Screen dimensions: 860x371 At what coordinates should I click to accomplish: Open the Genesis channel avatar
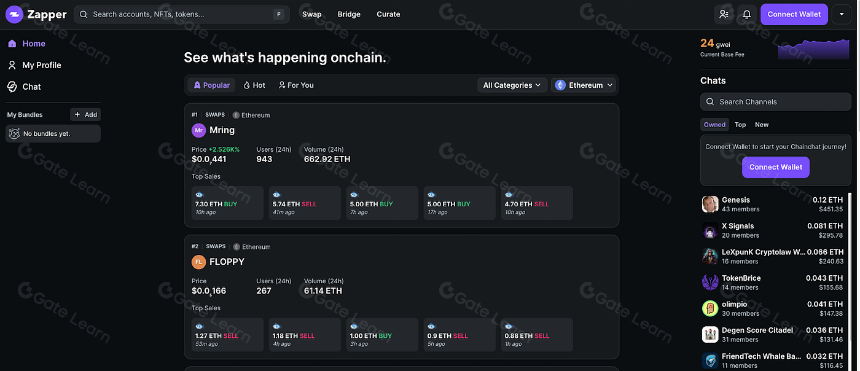click(710, 204)
